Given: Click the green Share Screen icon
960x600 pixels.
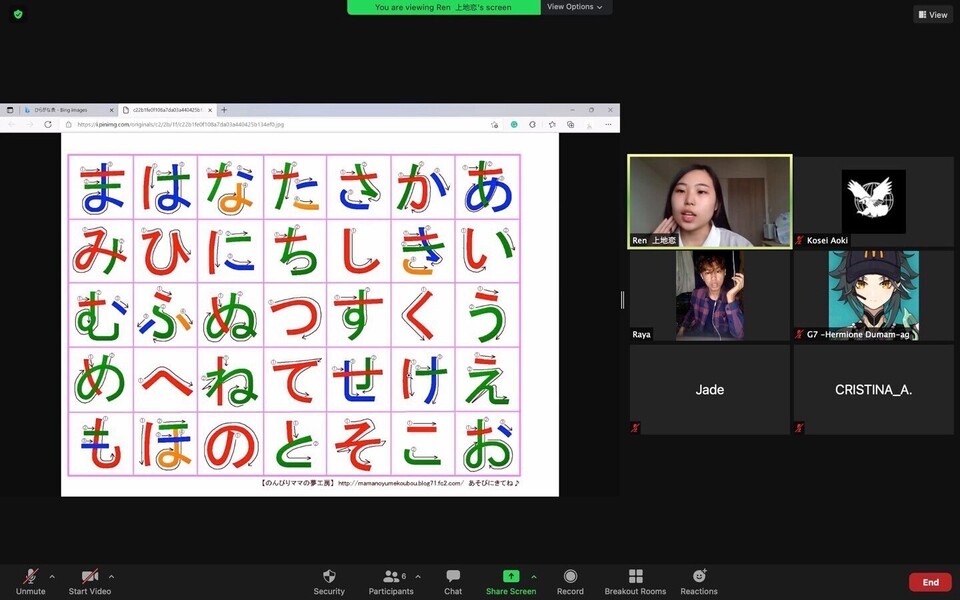Looking at the screenshot, I should coord(510,577).
